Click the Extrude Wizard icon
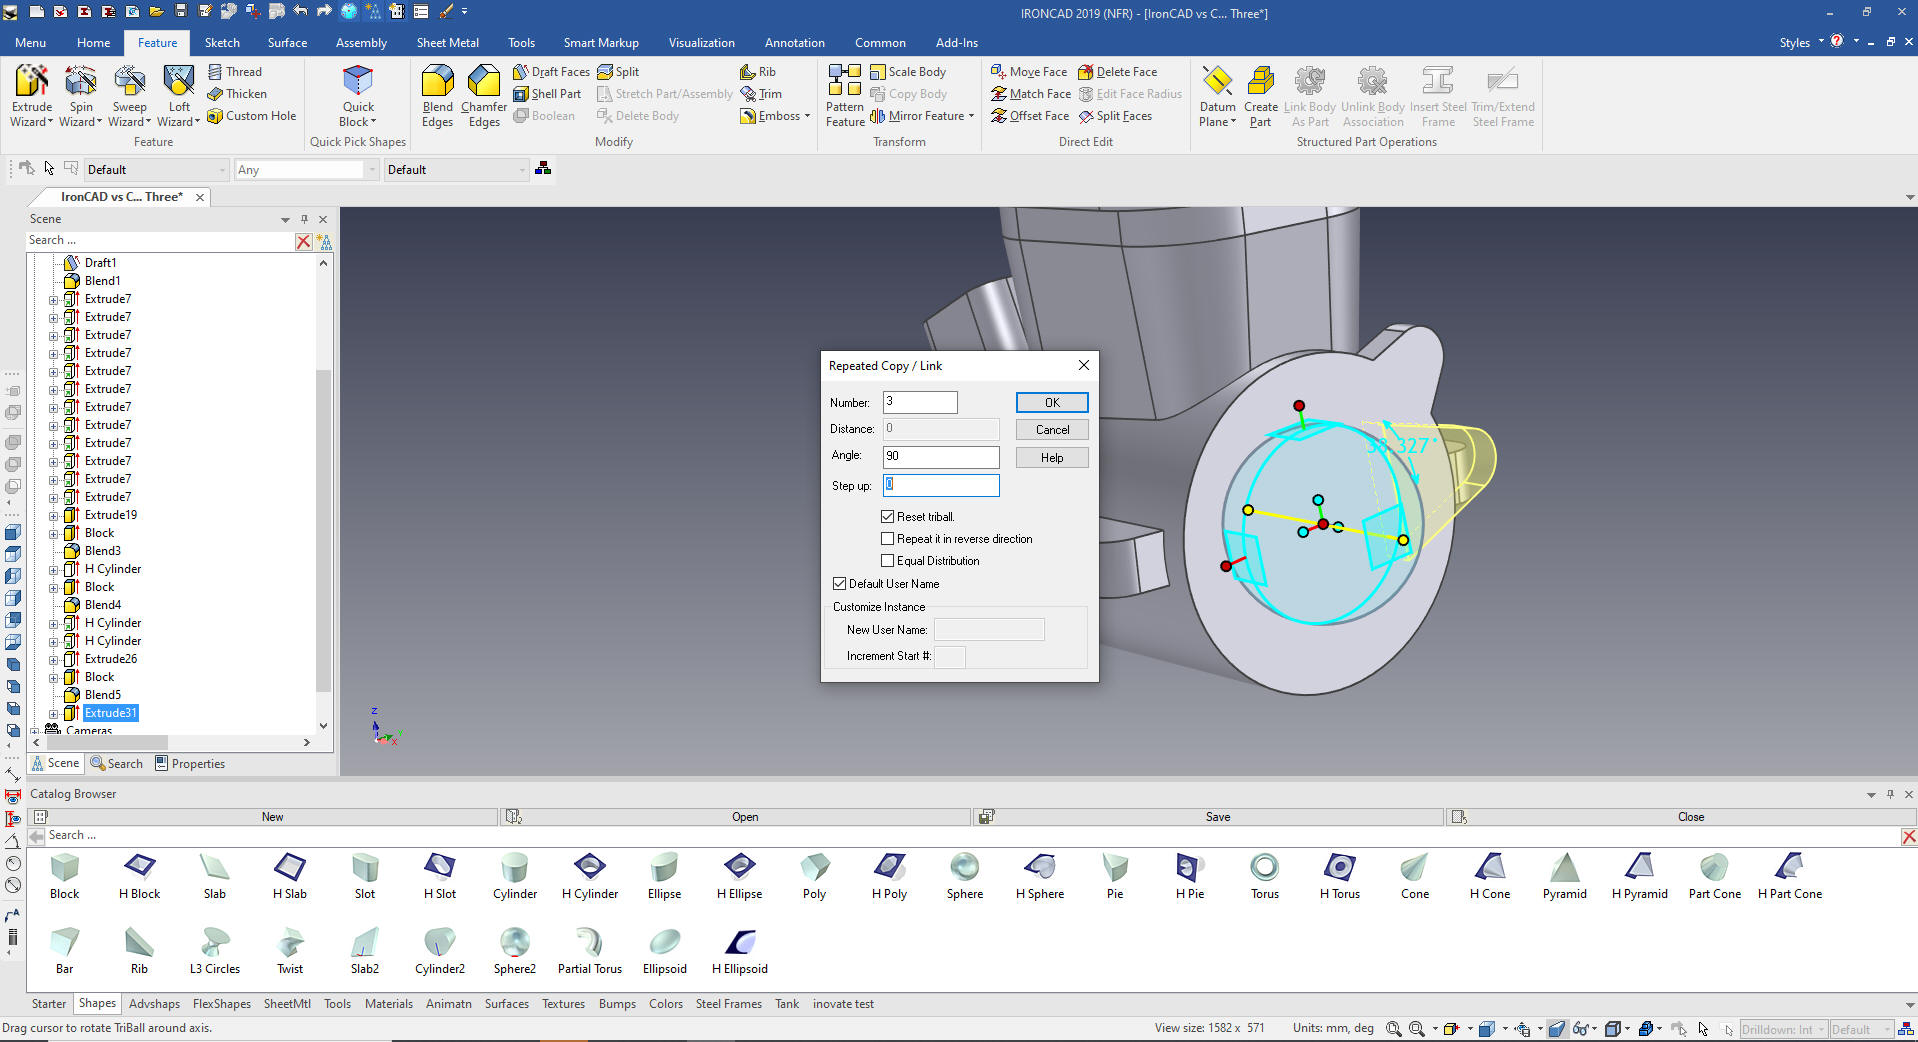Image resolution: width=1918 pixels, height=1042 pixels. tap(31, 82)
